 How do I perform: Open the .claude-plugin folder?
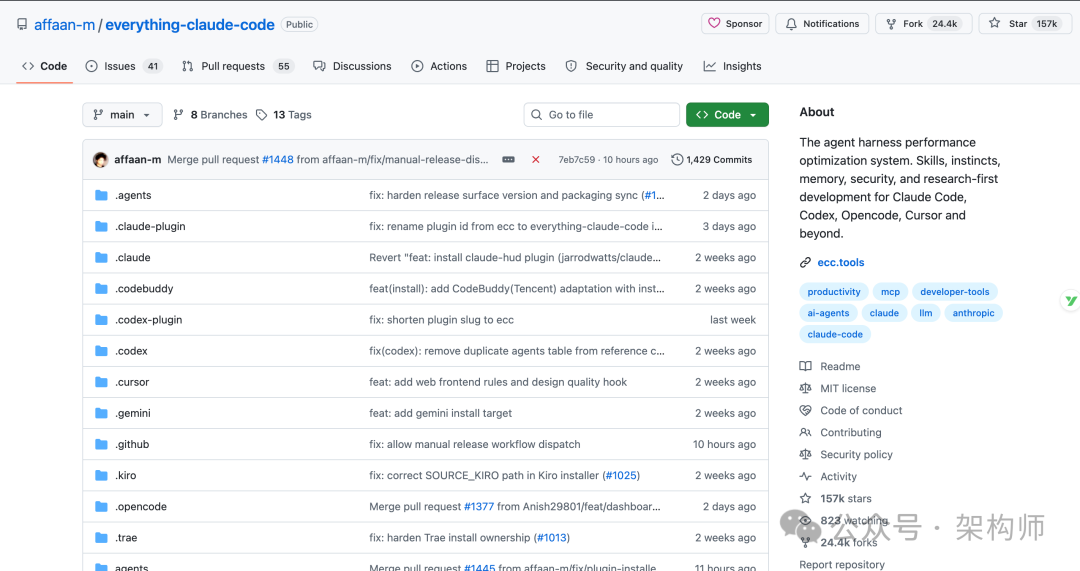[x=150, y=226]
